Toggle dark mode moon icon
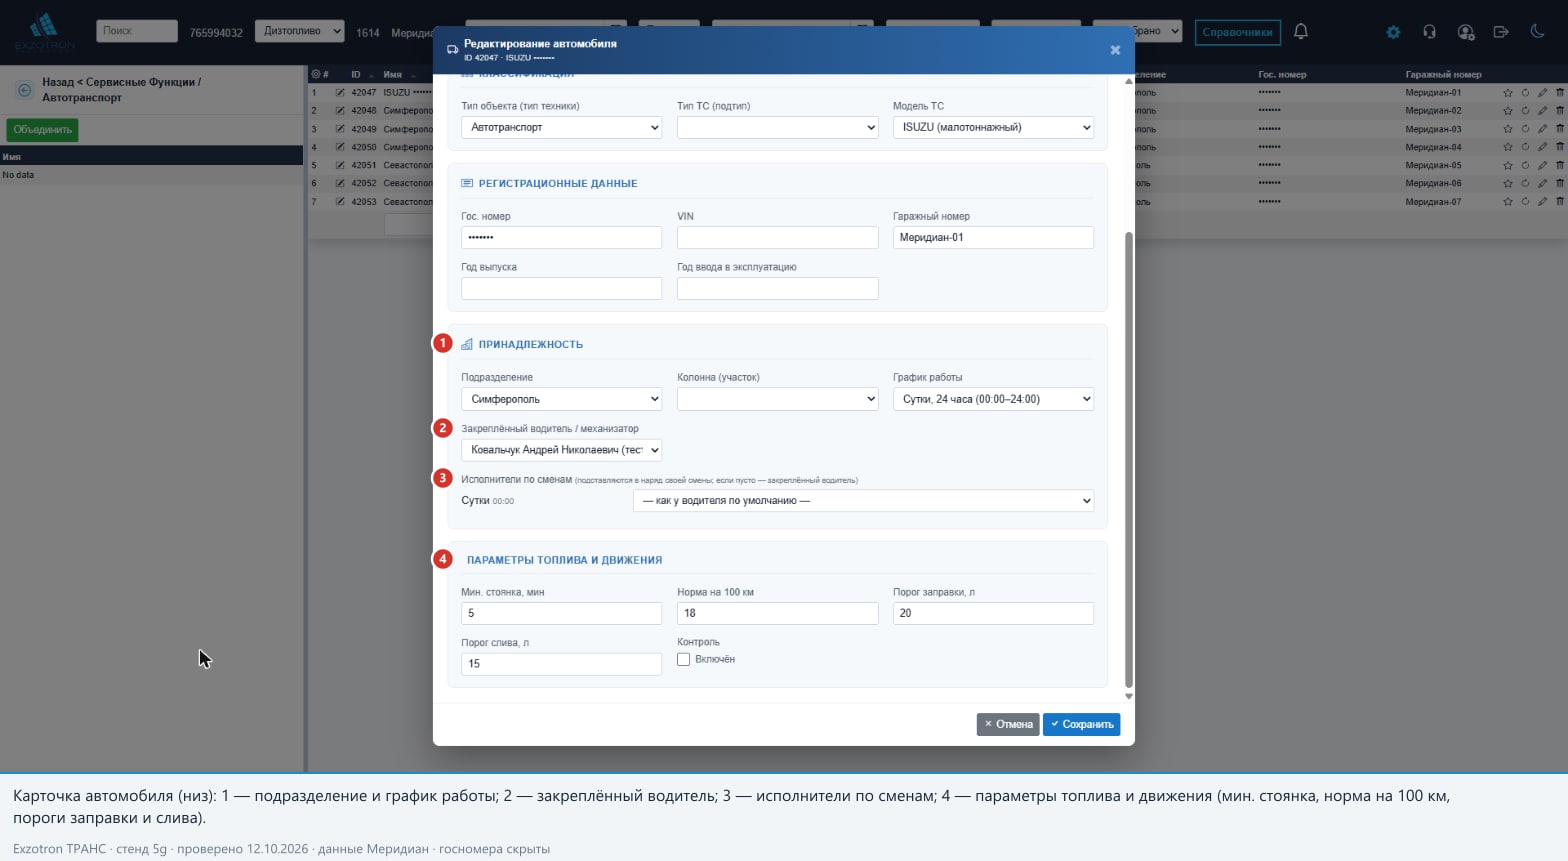Screen dimensions: 1568x861 click(1537, 32)
